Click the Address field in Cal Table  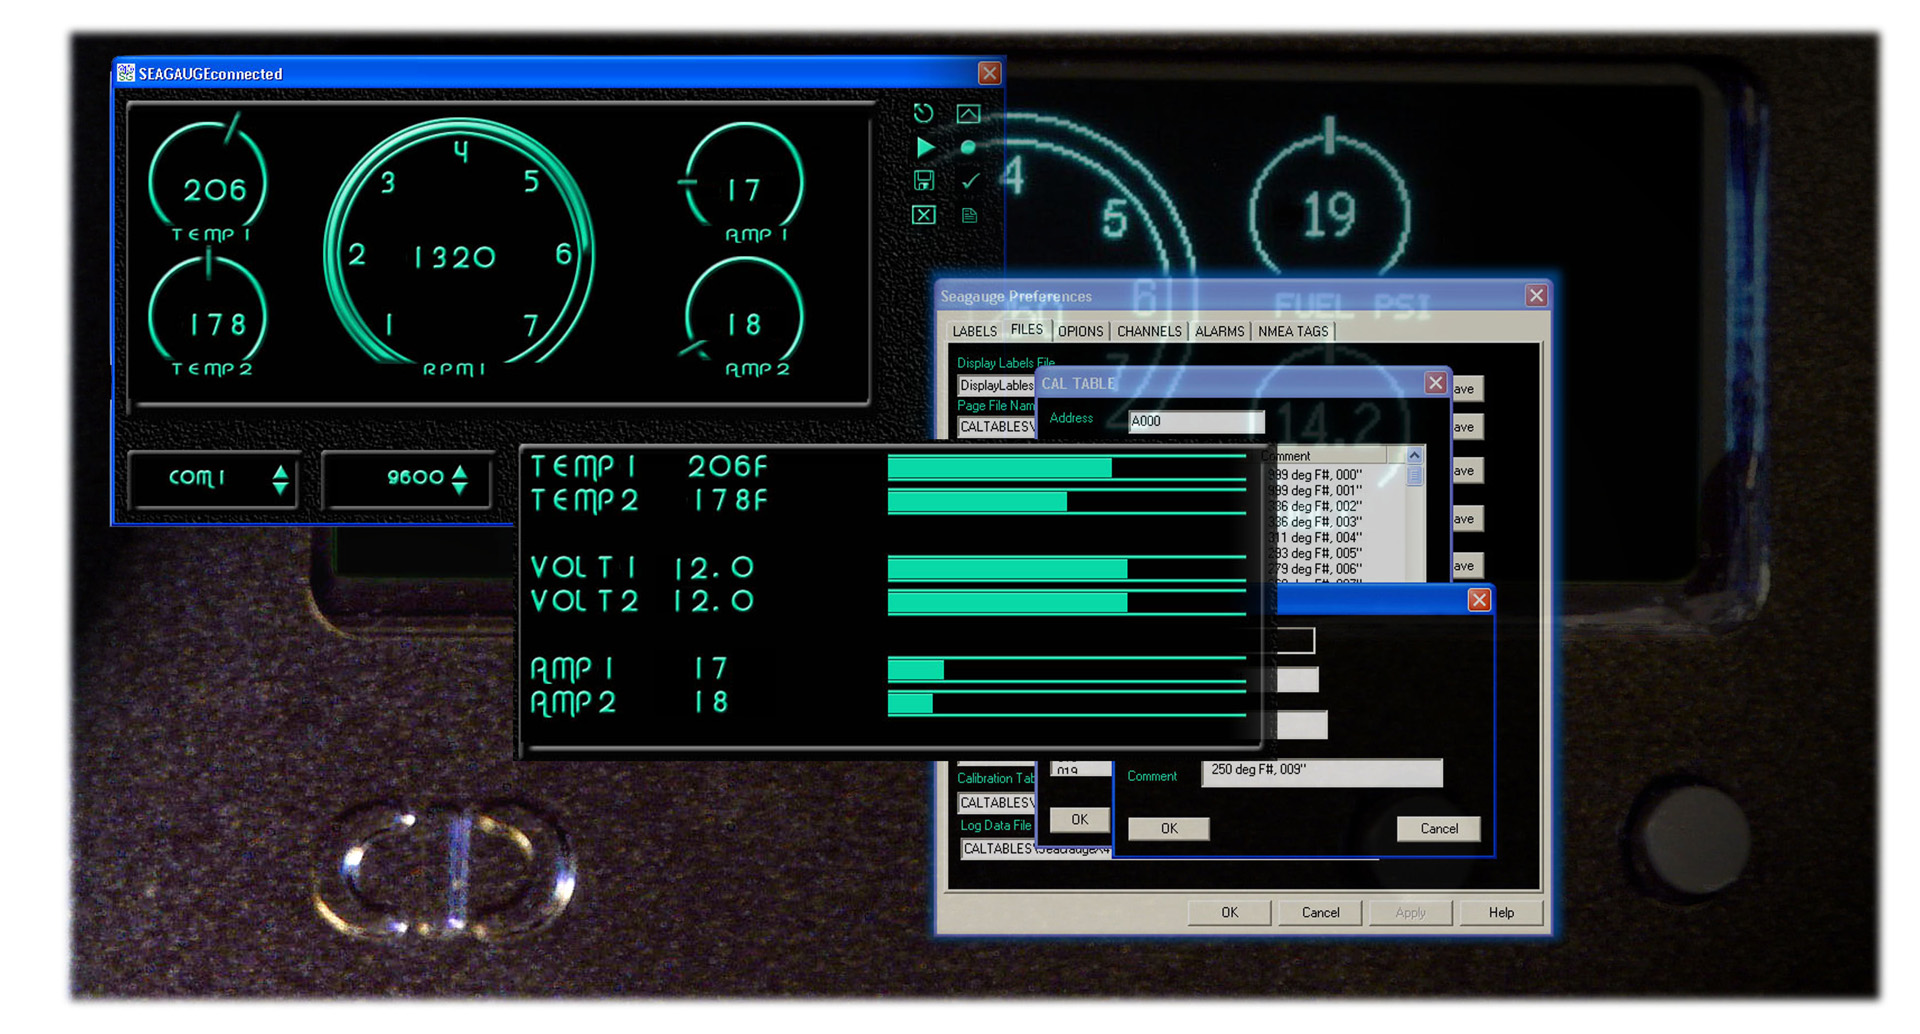pos(1196,422)
